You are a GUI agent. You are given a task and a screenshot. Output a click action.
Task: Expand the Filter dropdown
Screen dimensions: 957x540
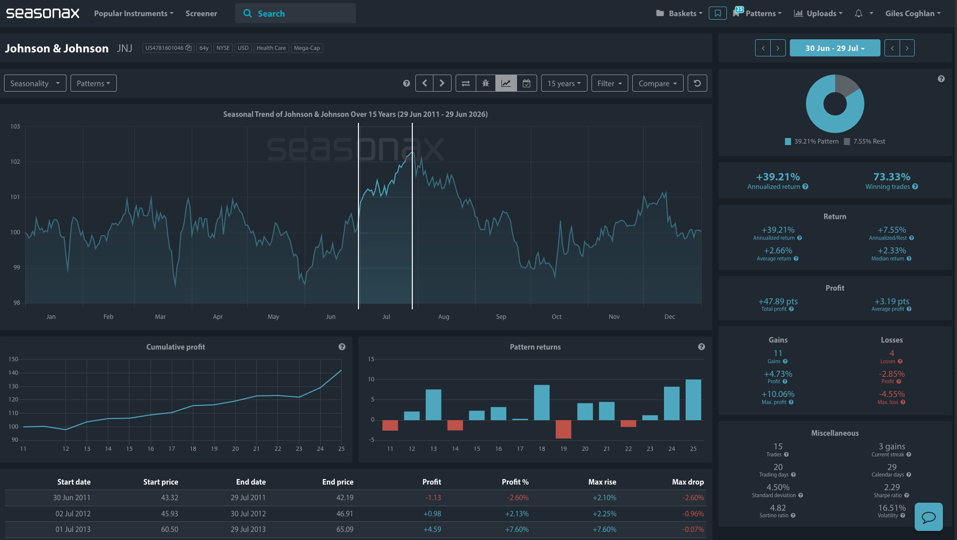click(x=609, y=84)
